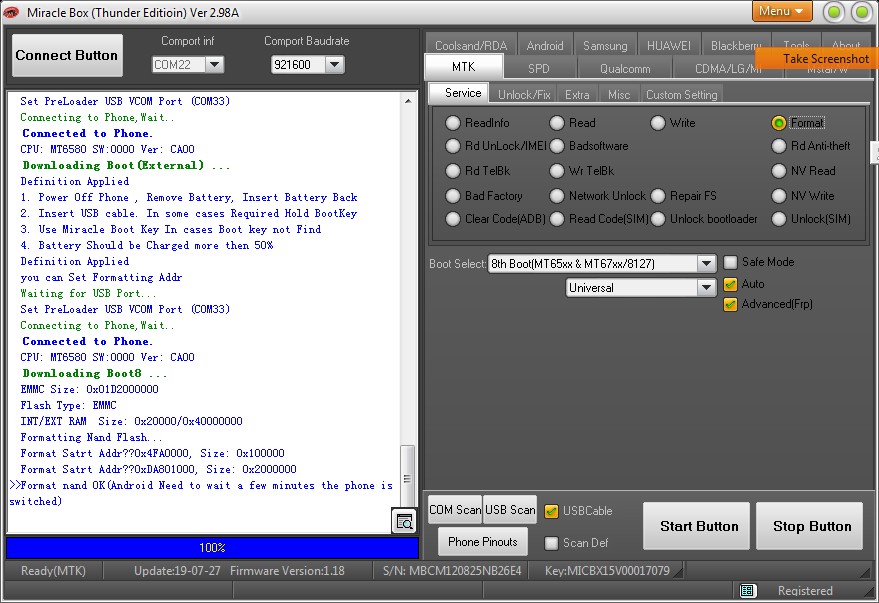Viewport: 879px width, 603px height.
Task: Click the log search magnifier icon
Action: point(404,521)
